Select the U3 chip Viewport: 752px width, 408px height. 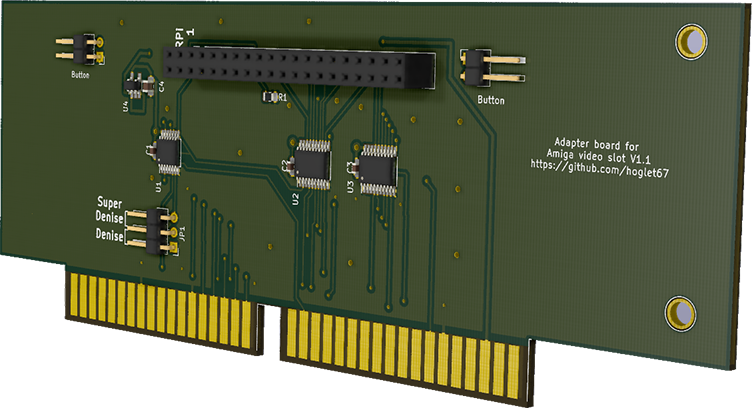coord(379,170)
